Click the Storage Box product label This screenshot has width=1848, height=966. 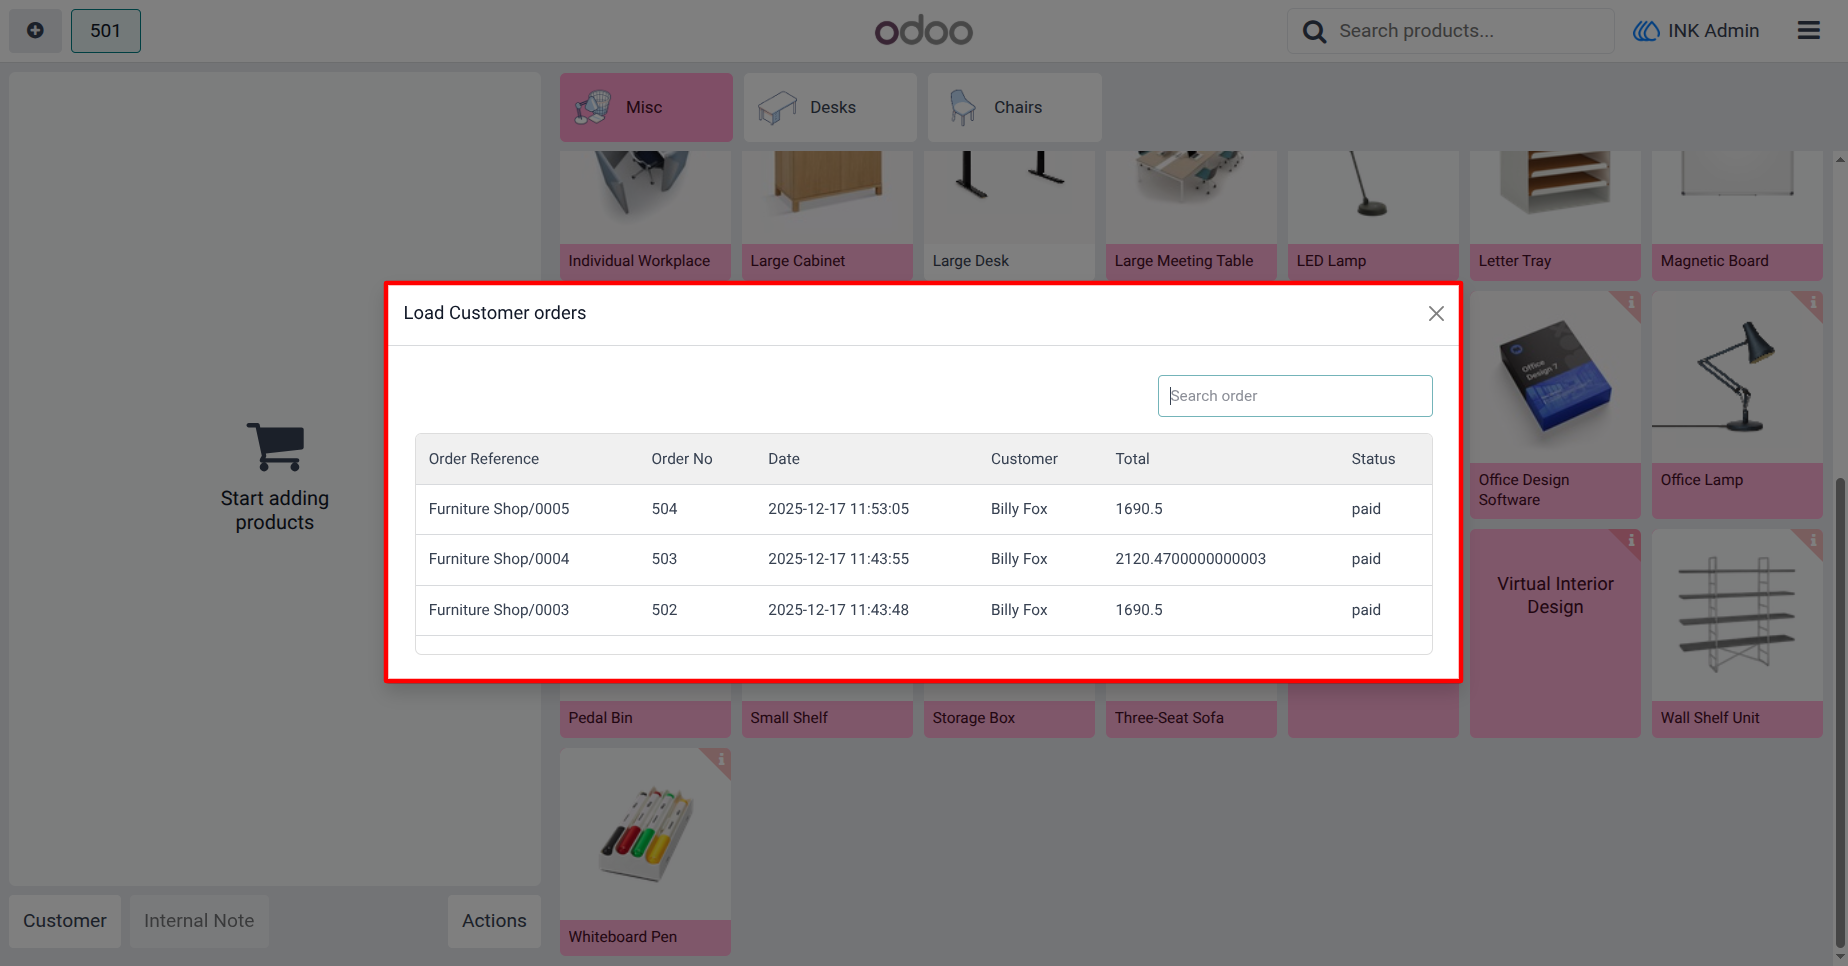point(974,718)
